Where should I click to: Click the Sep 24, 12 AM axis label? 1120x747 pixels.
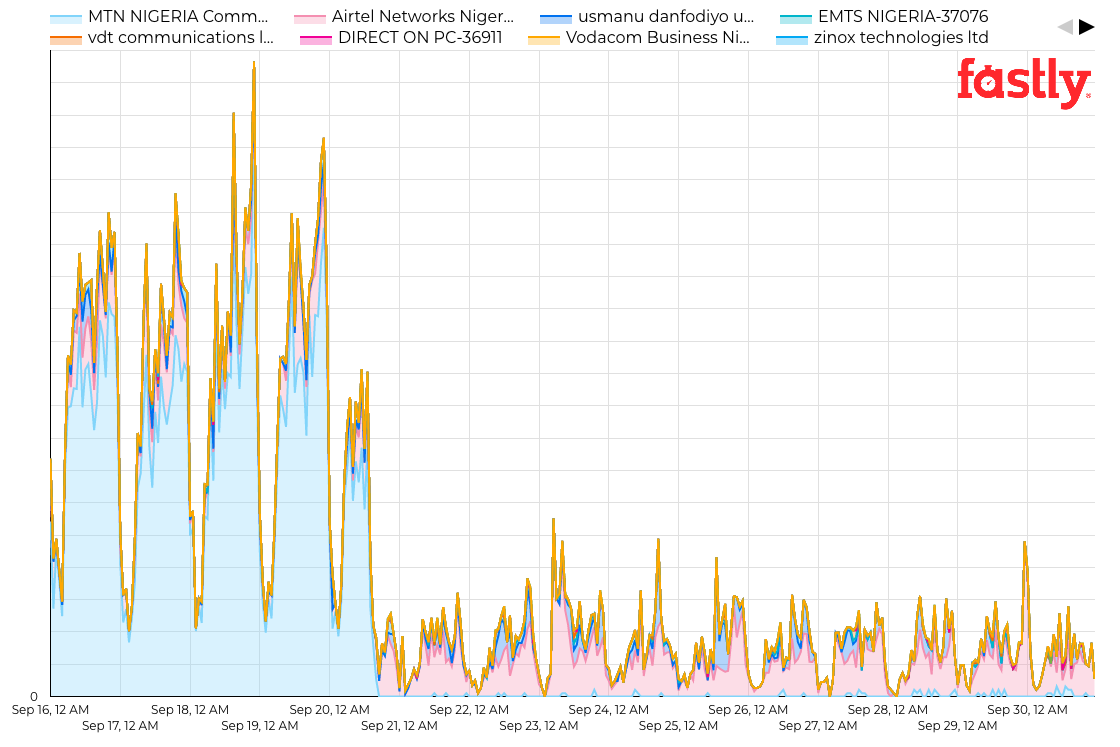609,710
